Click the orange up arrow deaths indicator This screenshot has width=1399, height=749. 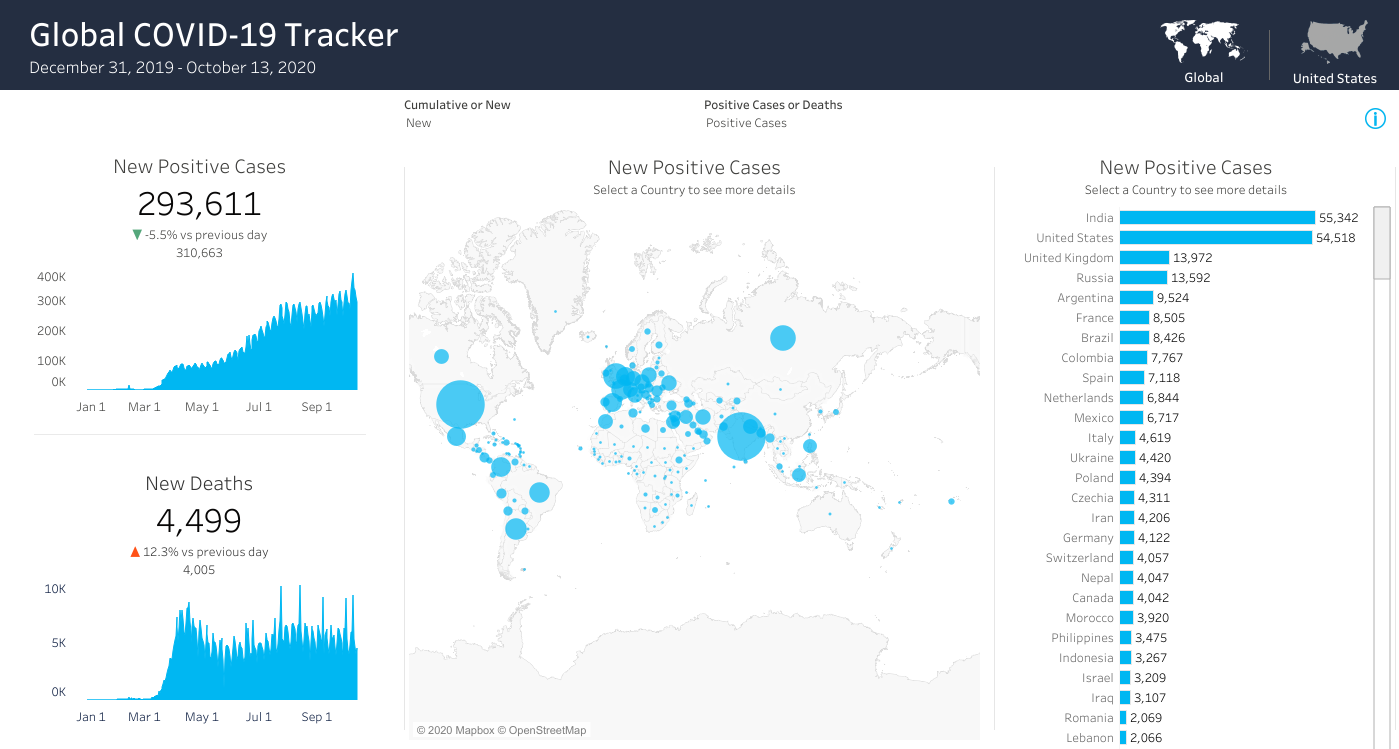click(x=135, y=552)
